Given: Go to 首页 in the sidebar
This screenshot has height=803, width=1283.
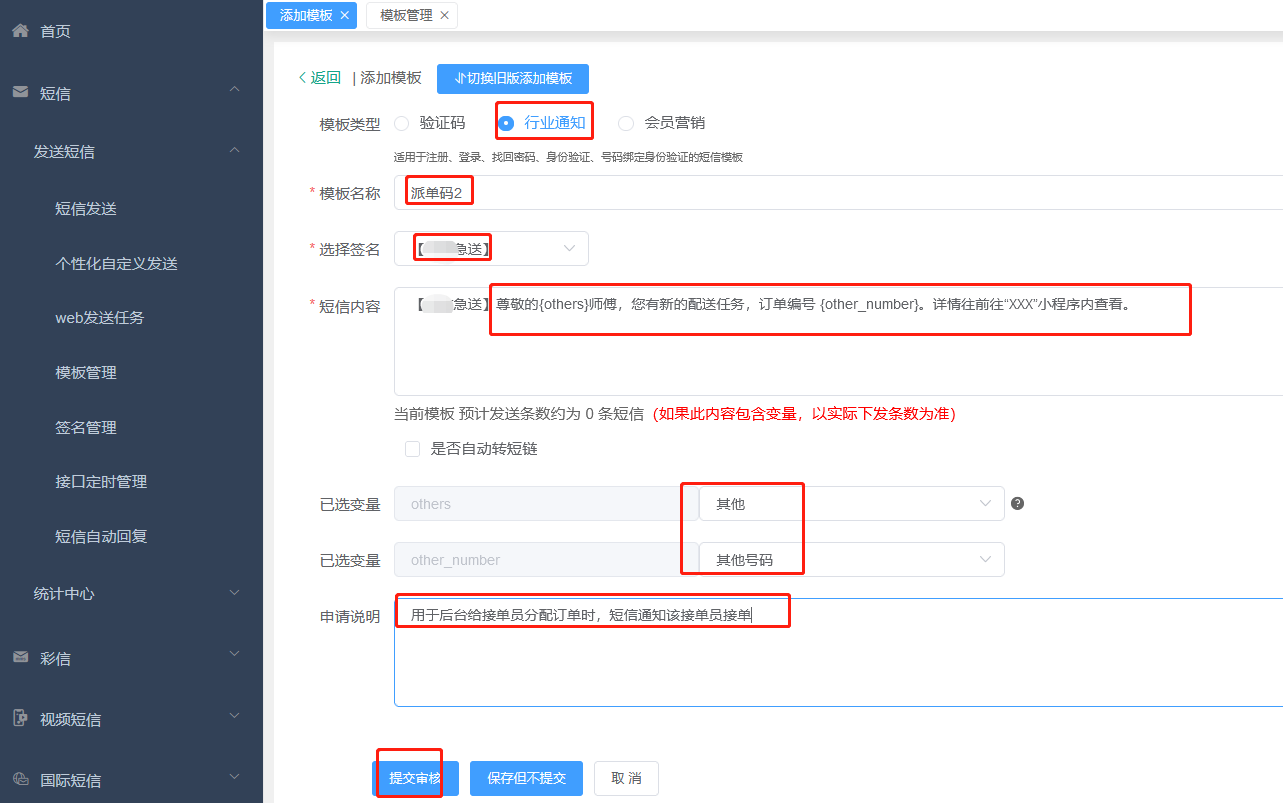Looking at the screenshot, I should (x=55, y=32).
